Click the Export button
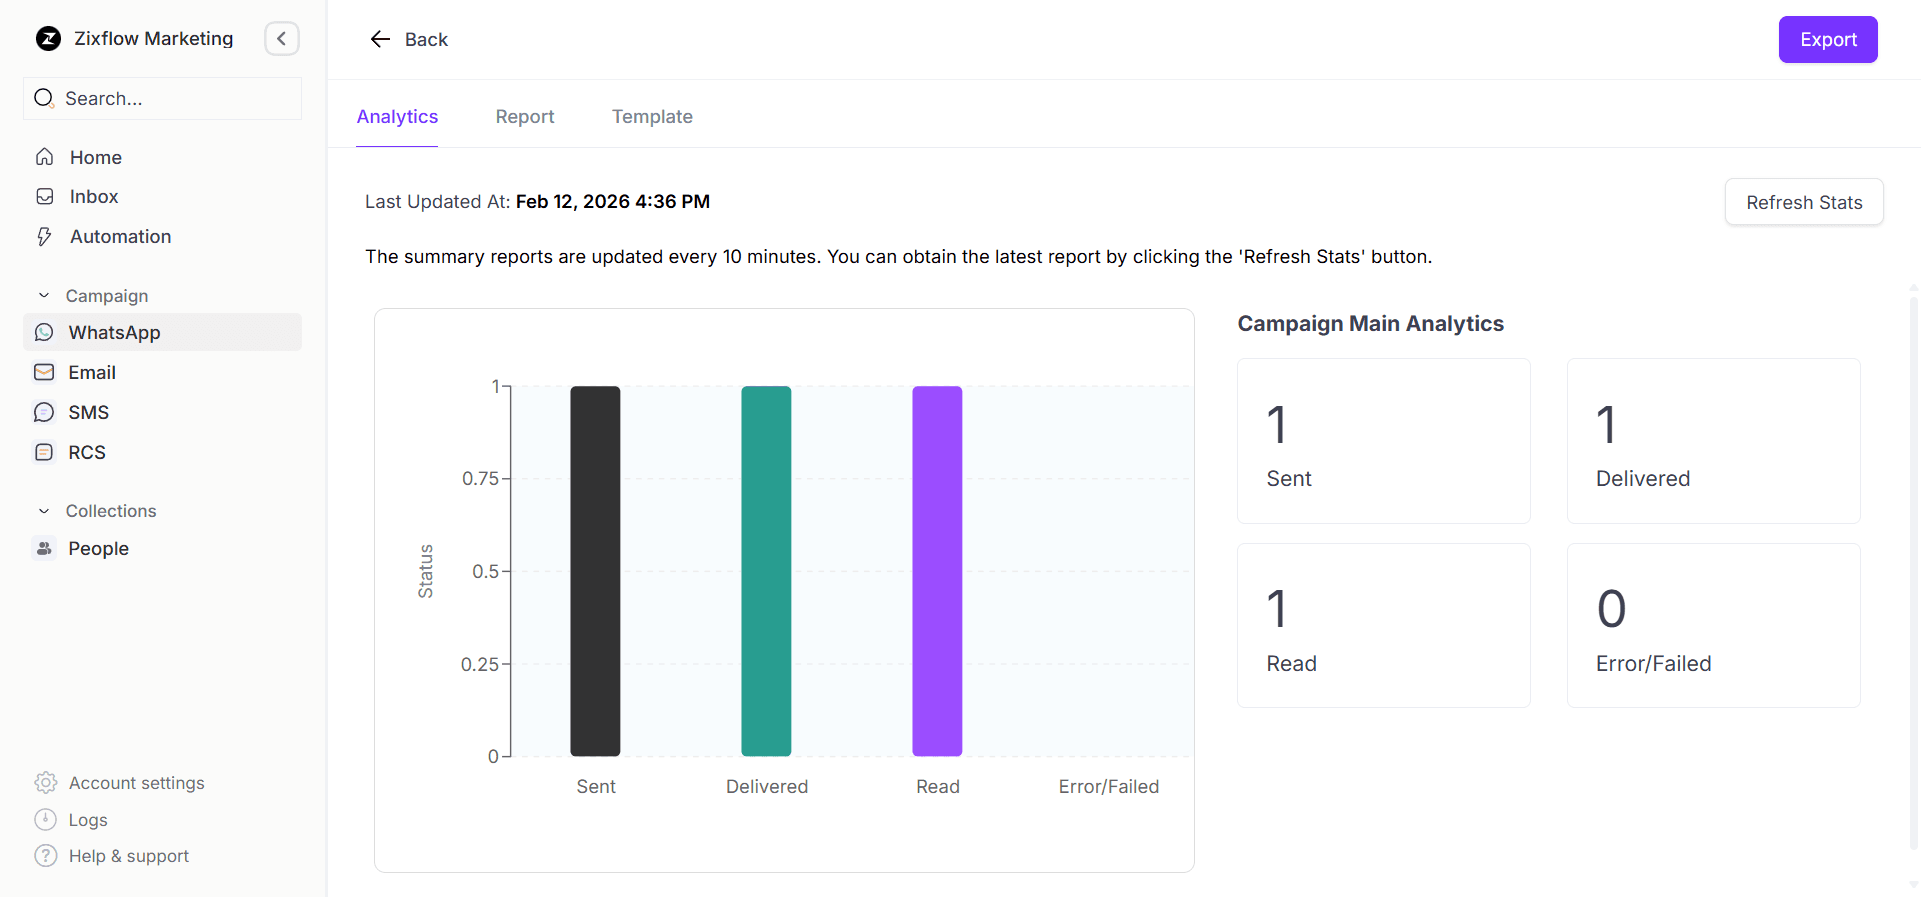The image size is (1921, 897). point(1827,40)
